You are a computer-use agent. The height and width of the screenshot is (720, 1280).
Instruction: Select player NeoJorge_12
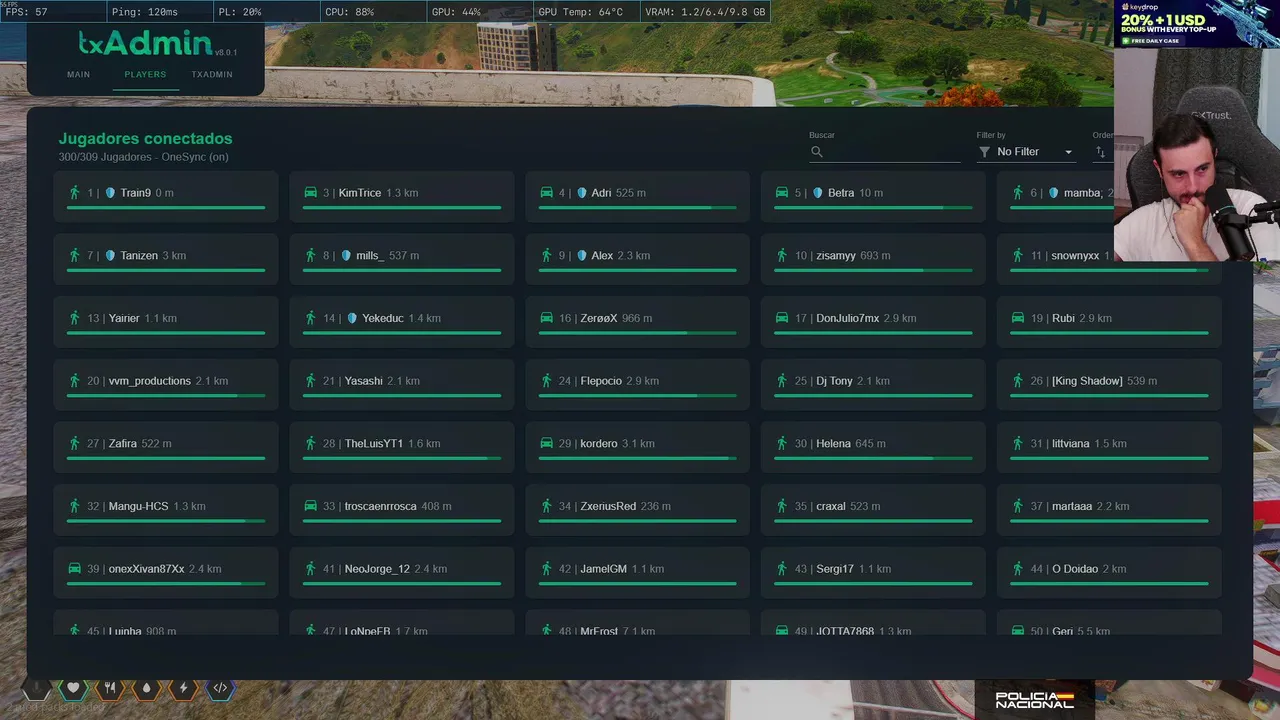click(402, 573)
